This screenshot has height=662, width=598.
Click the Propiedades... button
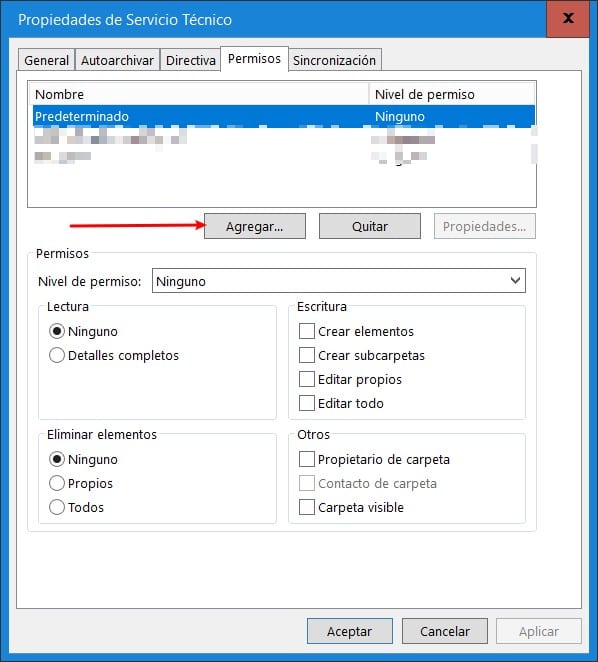click(x=485, y=226)
